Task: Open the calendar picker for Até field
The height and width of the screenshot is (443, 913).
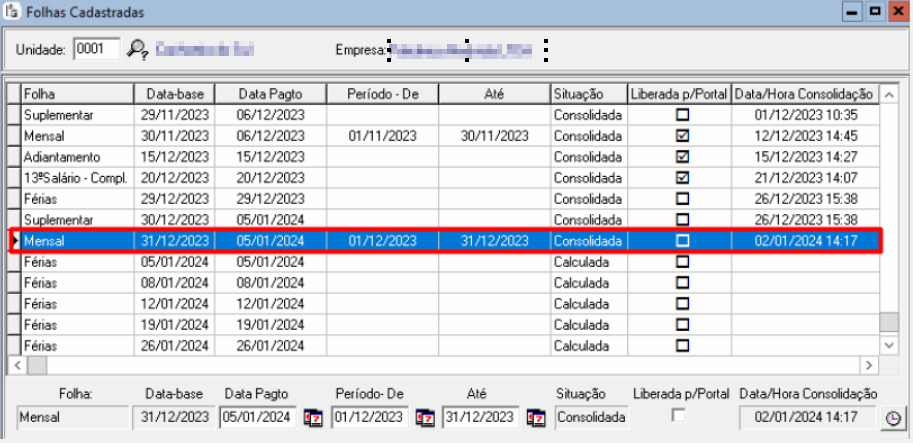Action: pyautogui.click(x=535, y=417)
